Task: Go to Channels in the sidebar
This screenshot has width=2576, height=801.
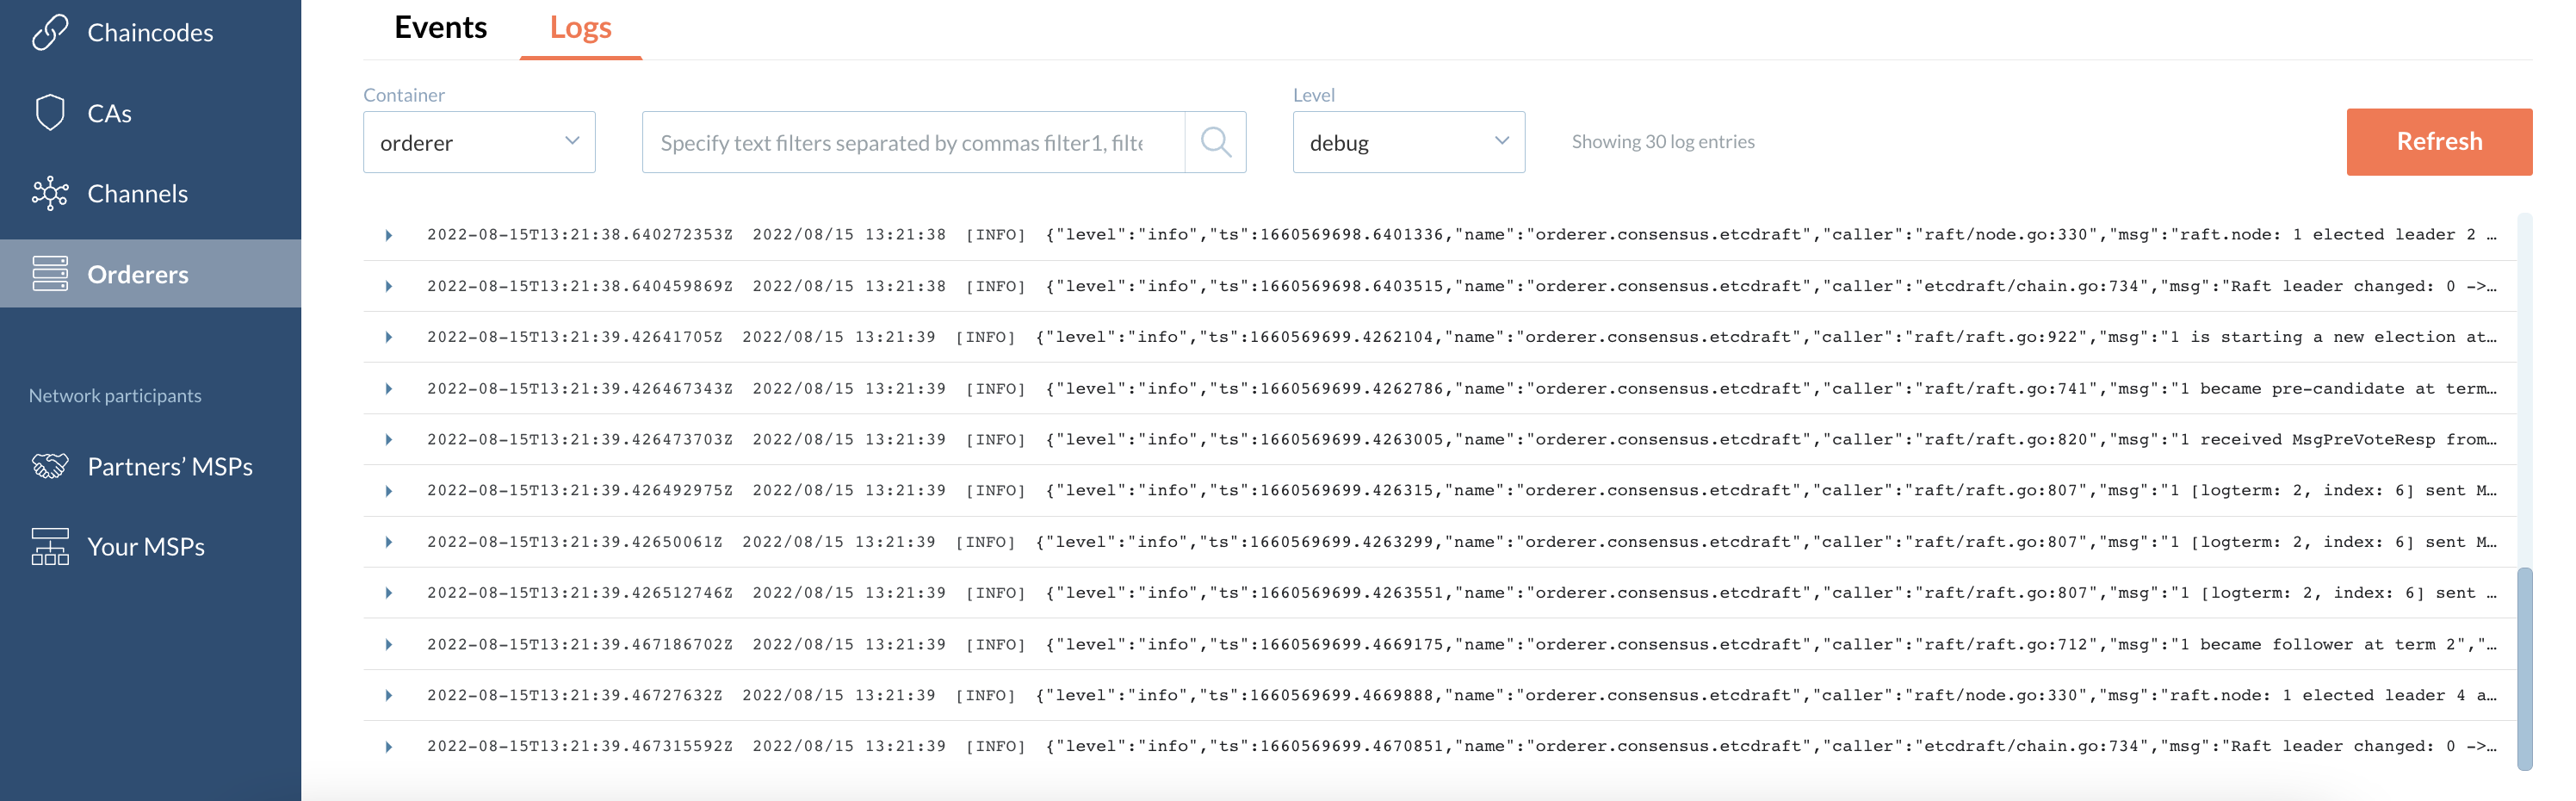Action: coord(137,193)
